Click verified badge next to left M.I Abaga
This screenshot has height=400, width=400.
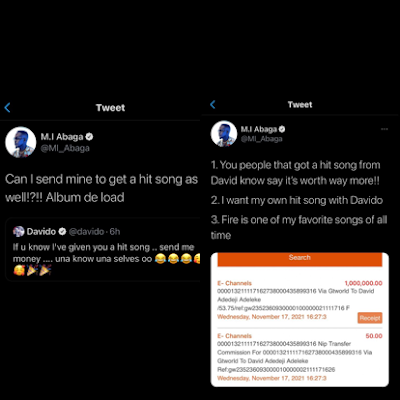pos(89,137)
